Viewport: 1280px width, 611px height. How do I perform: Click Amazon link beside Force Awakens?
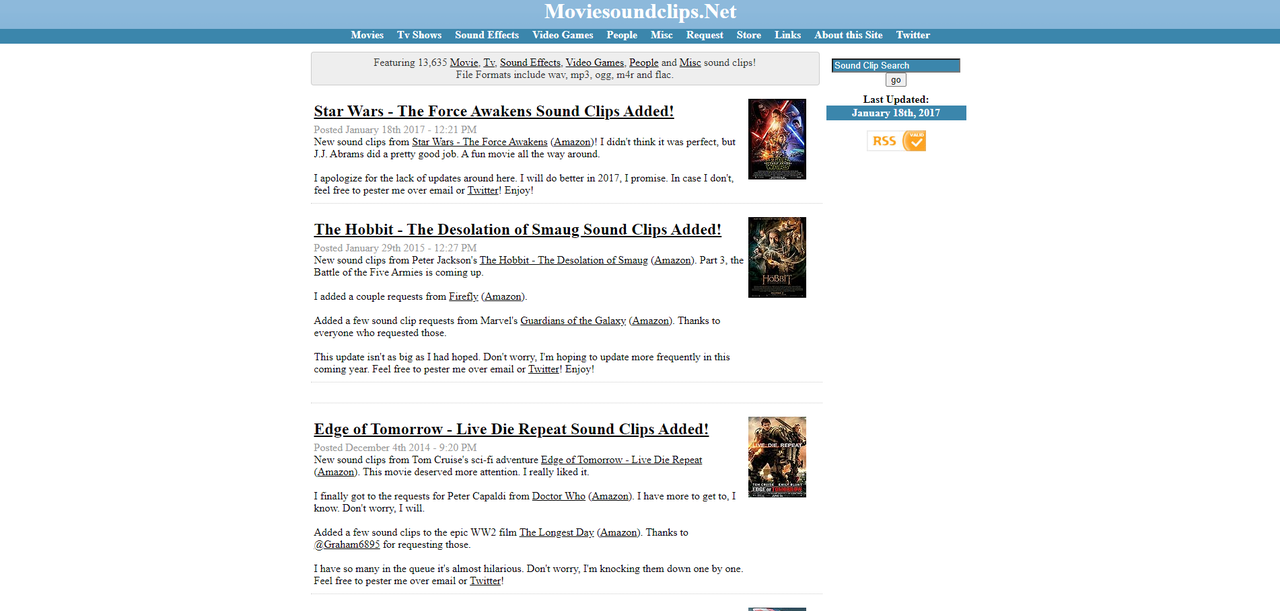(573, 142)
